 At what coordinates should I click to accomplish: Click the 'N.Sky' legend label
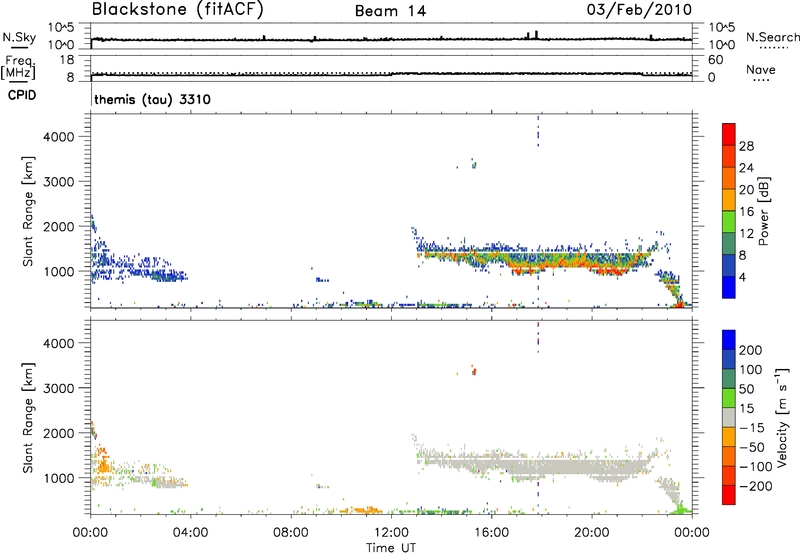click(19, 37)
